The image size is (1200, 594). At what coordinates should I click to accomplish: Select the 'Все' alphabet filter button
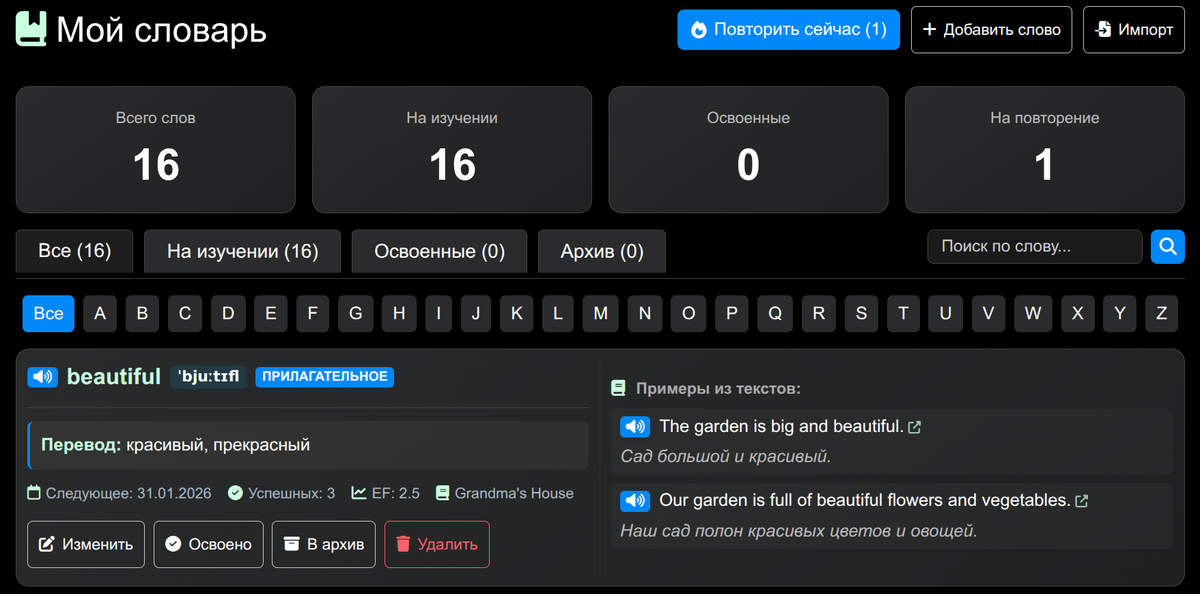coord(48,313)
